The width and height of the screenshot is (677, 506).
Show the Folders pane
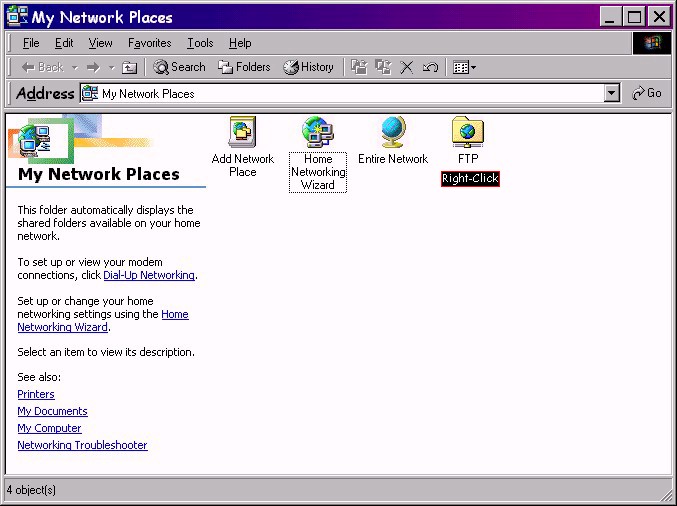point(244,67)
